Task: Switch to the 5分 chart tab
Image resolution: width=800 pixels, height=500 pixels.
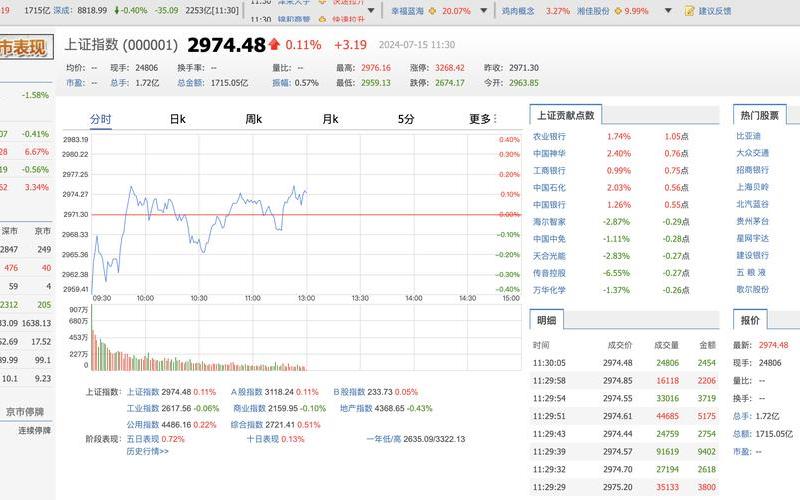Action: (406, 119)
